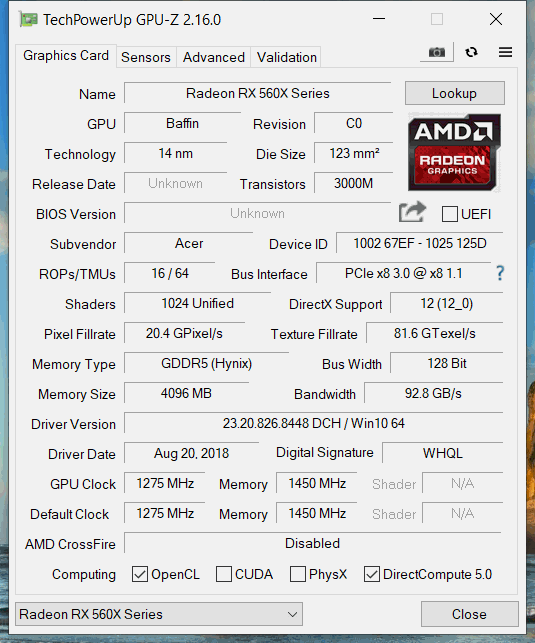The width and height of the screenshot is (535, 643).
Task: Click the GPU Clock row Memory 1450 MHz
Action: [x=317, y=483]
